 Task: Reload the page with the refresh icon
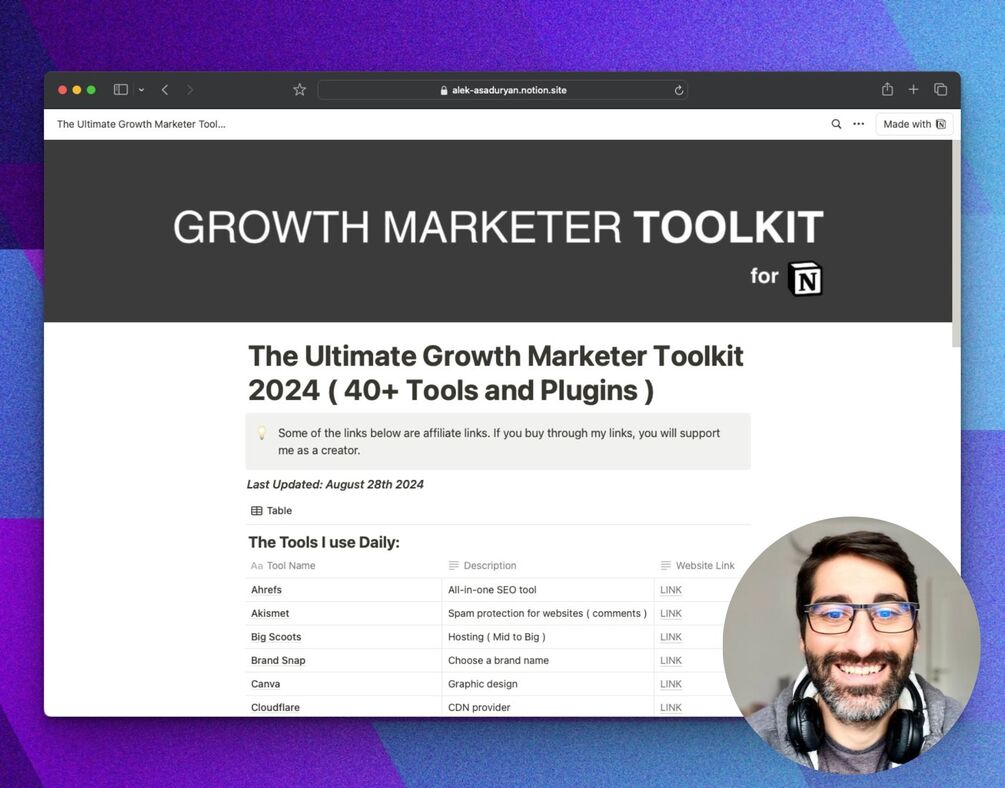point(679,90)
